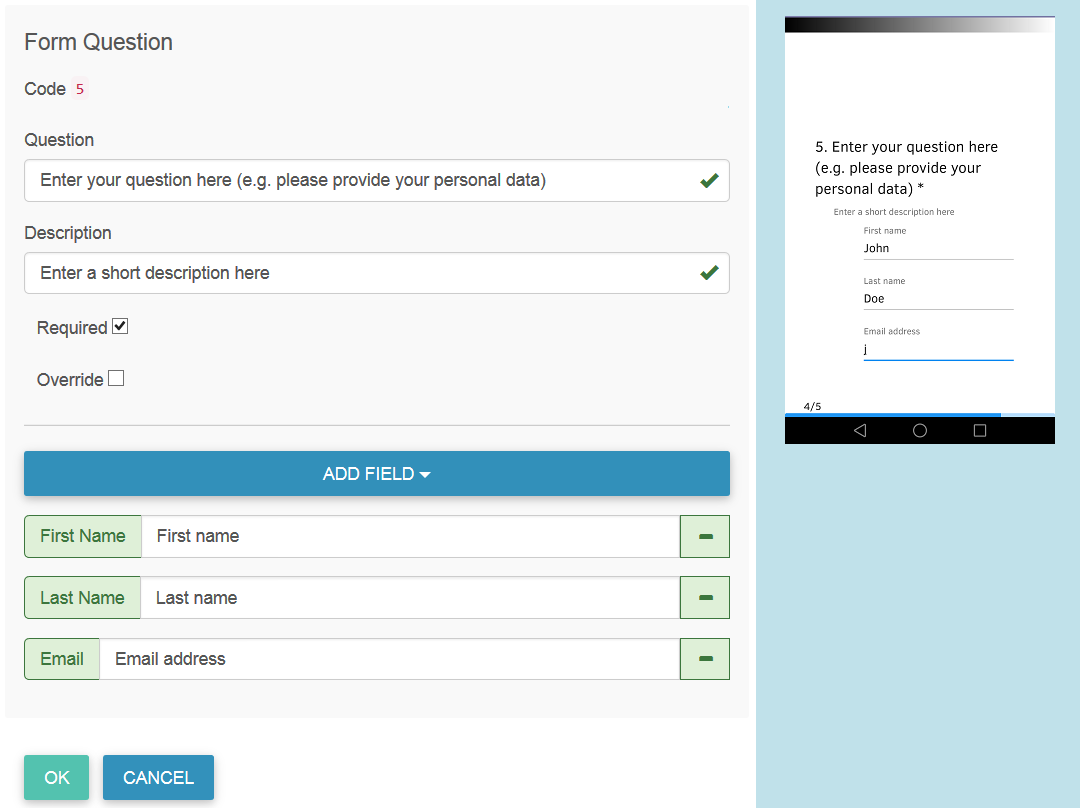Edit the Last name label input

[x=410, y=597]
